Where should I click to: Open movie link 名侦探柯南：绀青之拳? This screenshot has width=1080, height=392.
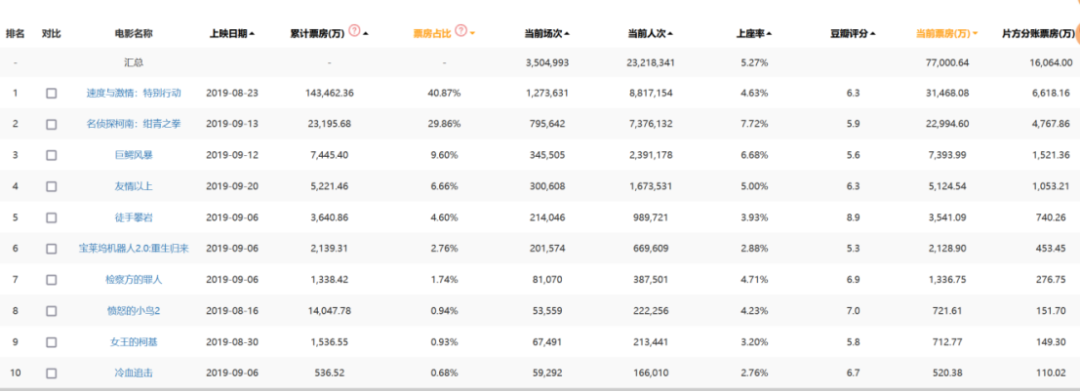134,124
